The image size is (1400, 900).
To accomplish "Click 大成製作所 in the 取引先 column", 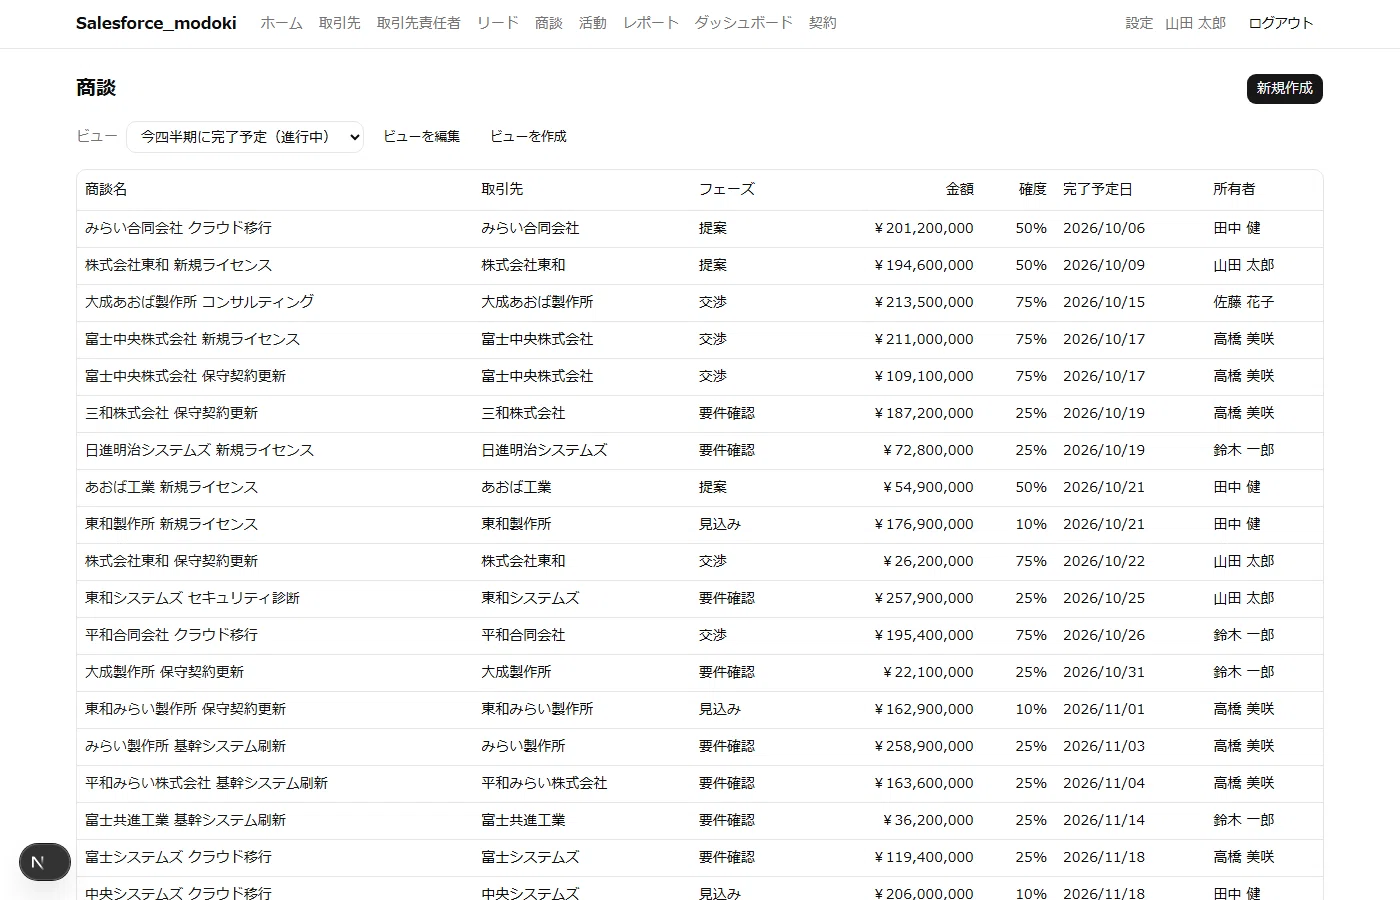I will click(516, 672).
